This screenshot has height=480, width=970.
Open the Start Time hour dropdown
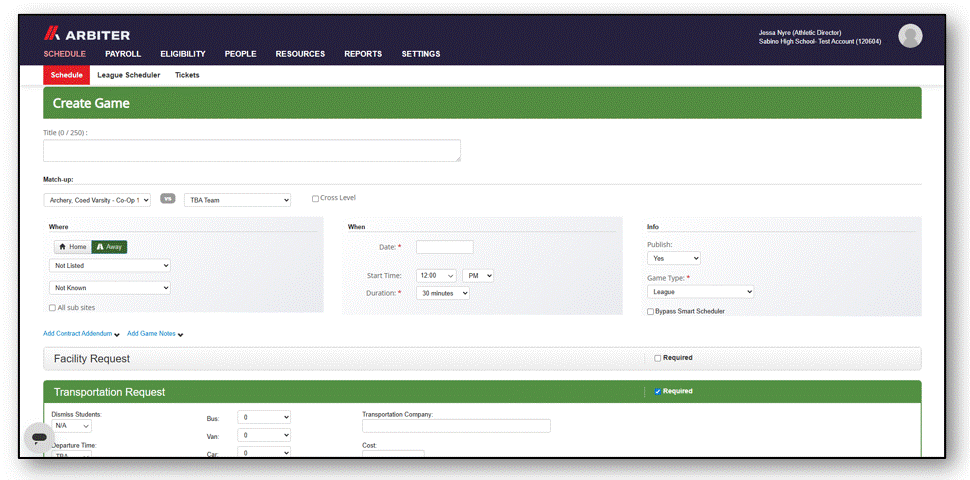(436, 276)
